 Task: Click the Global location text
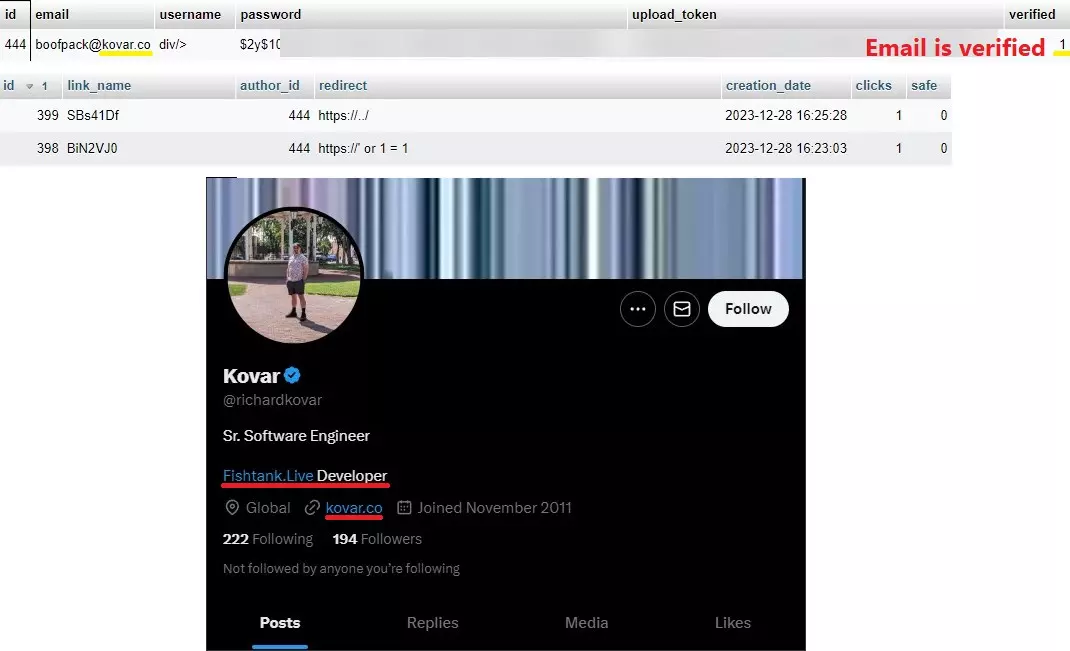pos(268,508)
